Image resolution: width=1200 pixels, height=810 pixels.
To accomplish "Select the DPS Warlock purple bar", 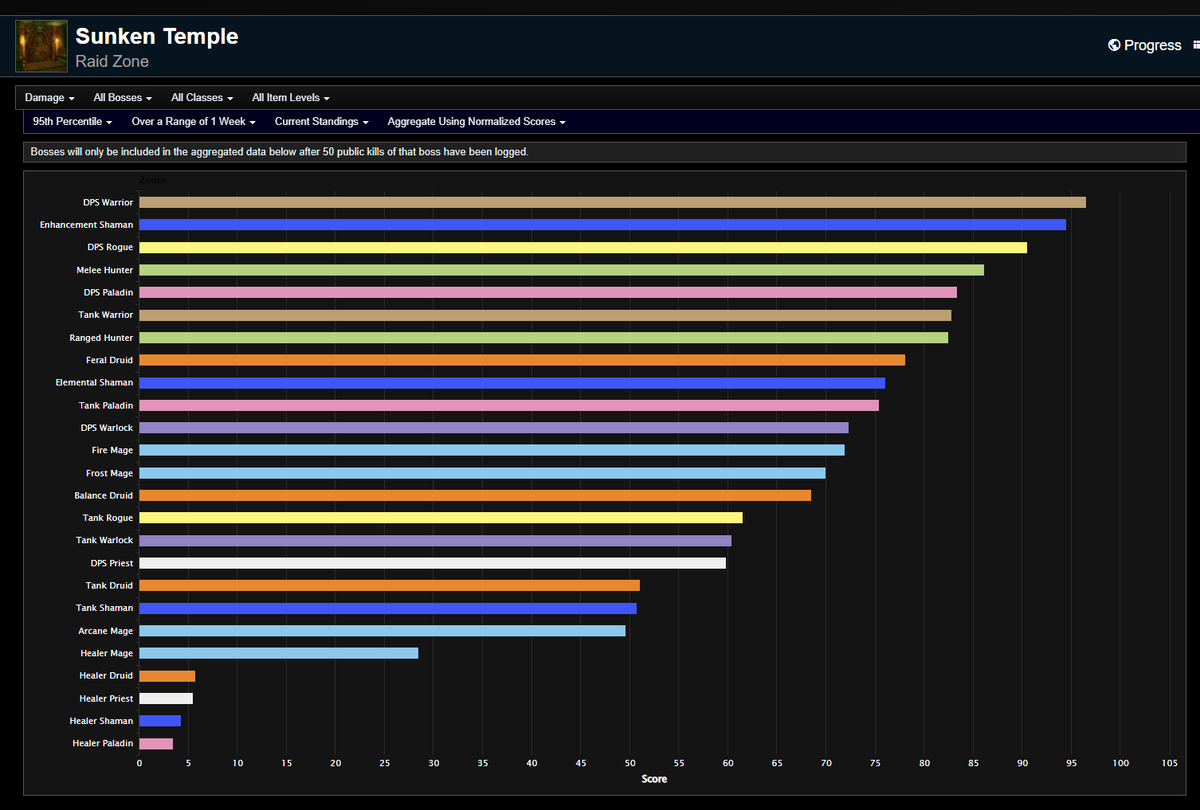I will (494, 428).
